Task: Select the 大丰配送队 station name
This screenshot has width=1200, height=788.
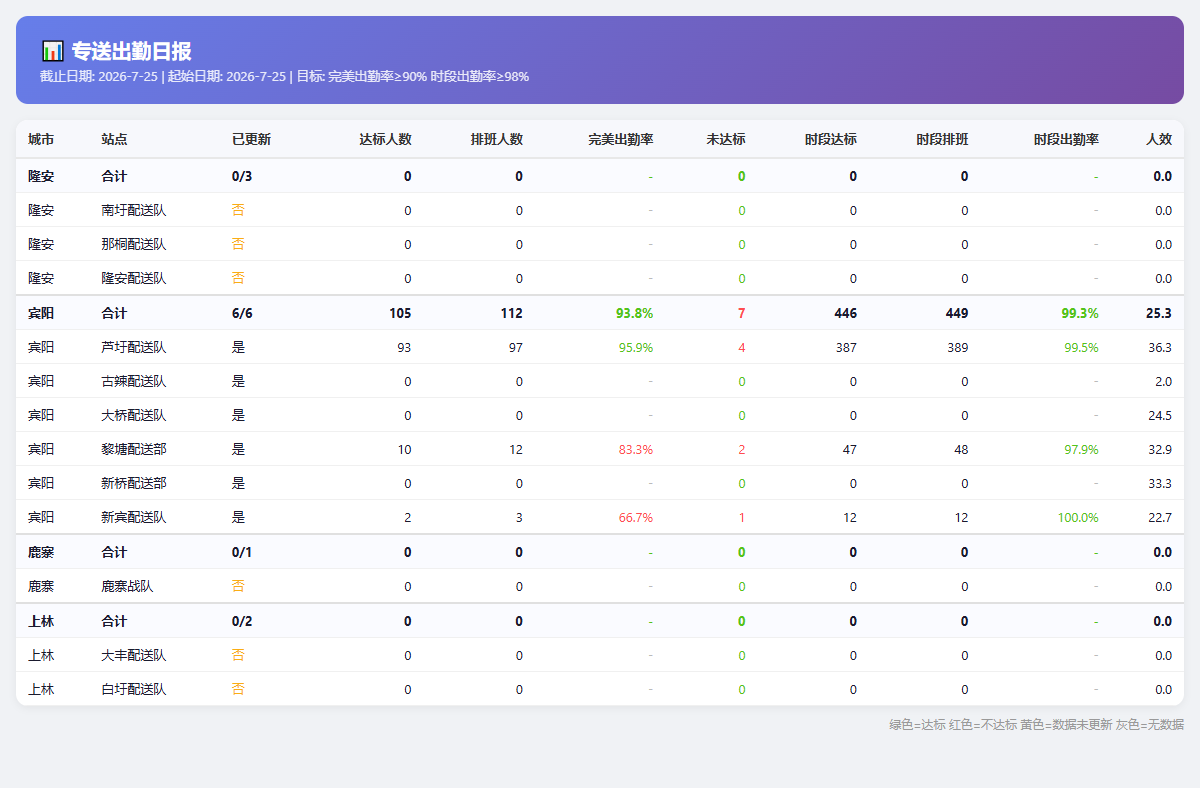Action: [134, 655]
